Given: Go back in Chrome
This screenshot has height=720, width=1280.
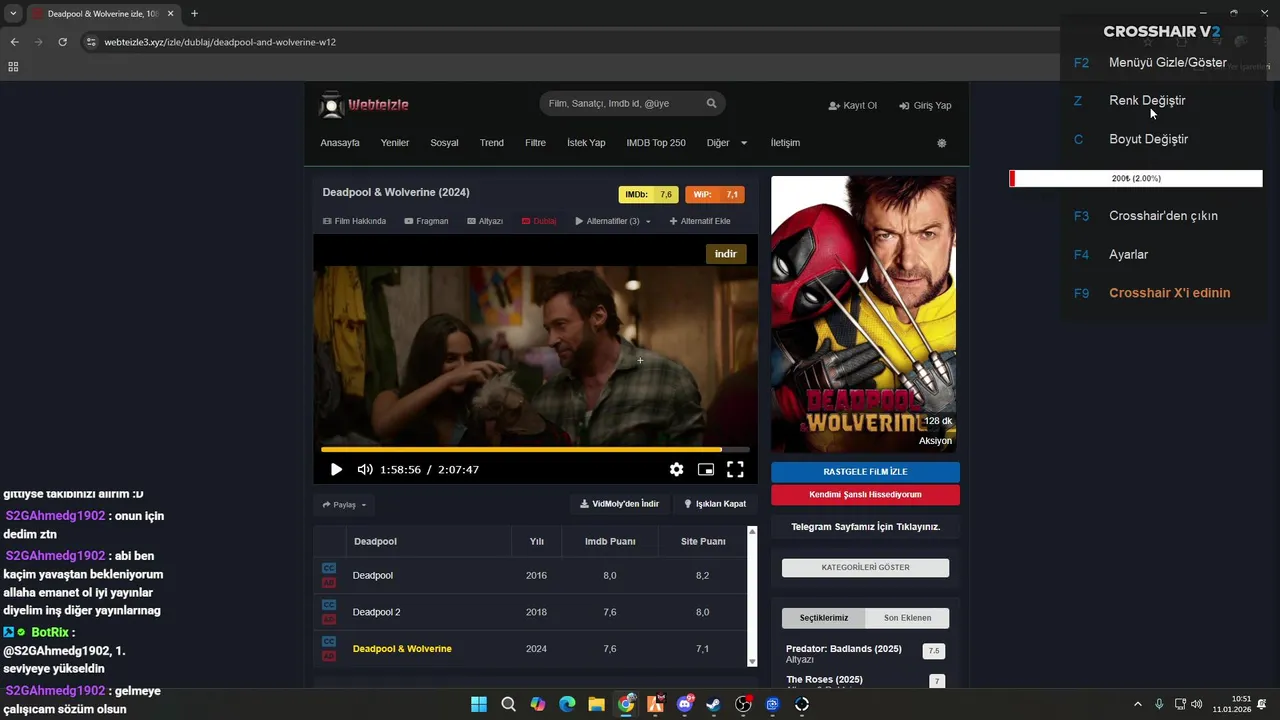Looking at the screenshot, I should click(x=15, y=42).
